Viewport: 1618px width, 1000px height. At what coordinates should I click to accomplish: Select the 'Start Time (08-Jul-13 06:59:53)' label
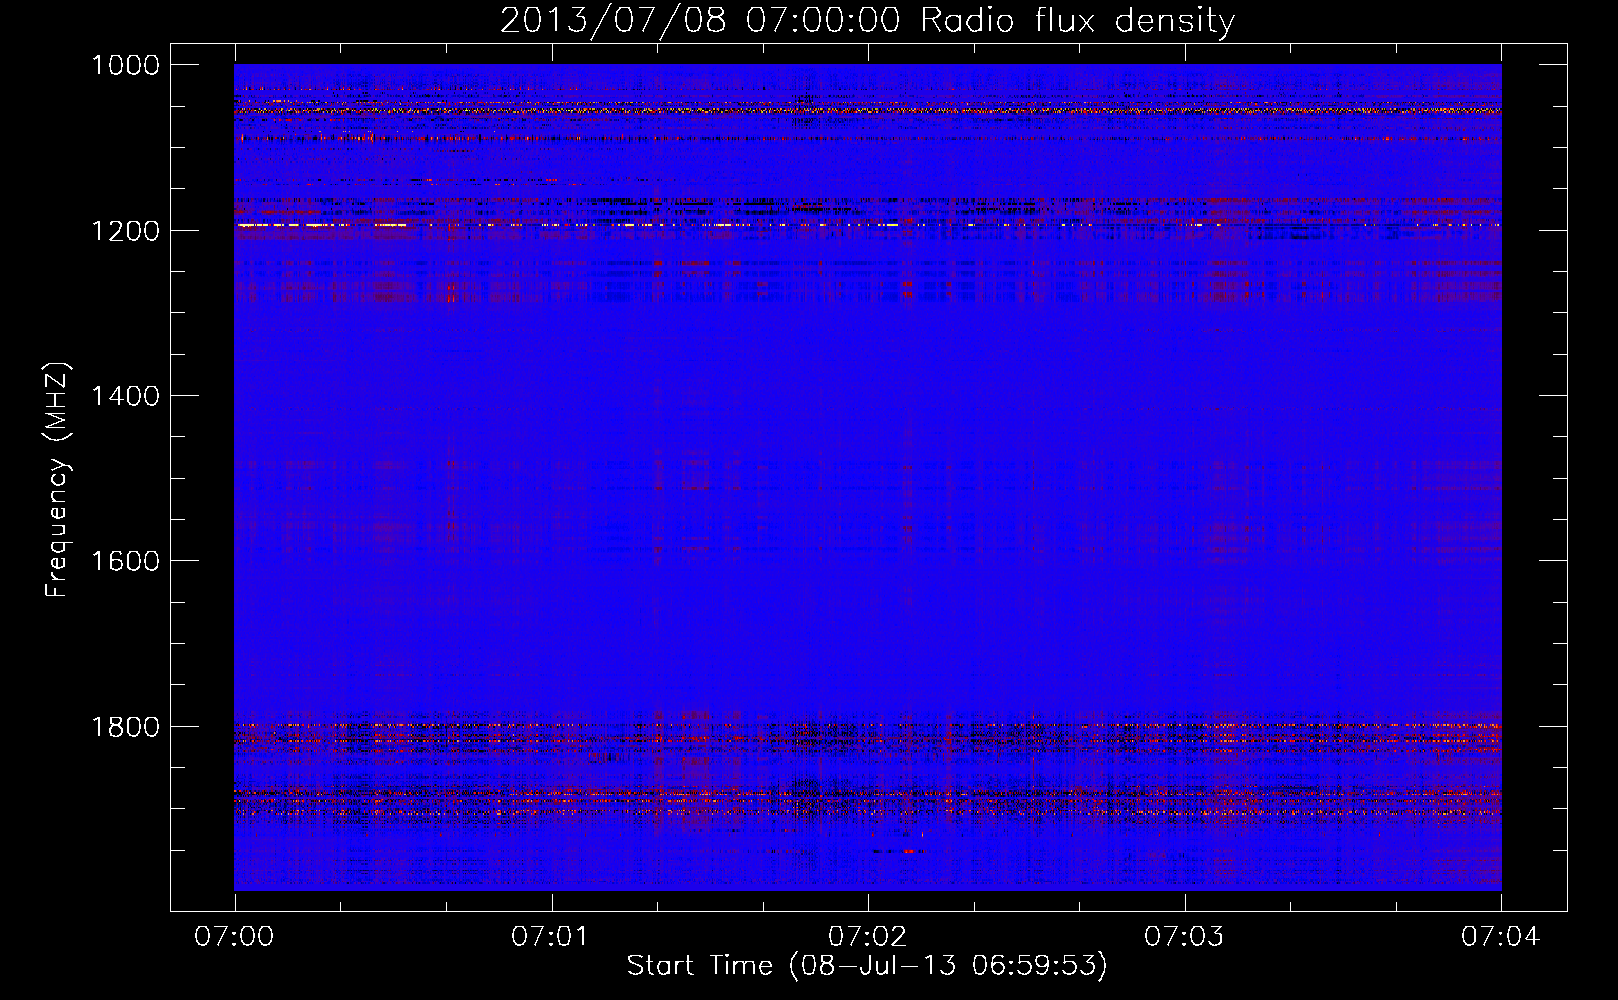pyautogui.click(x=867, y=966)
